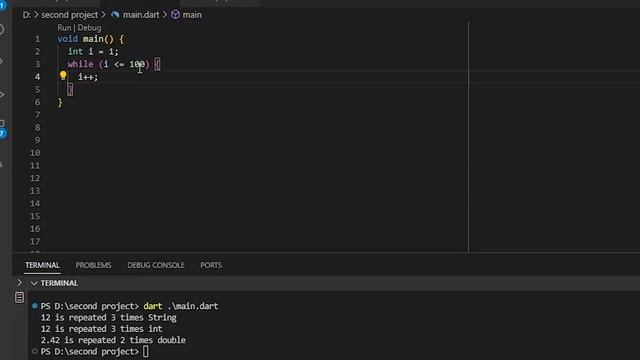Click the 100 value in the while condition
This screenshot has width=640, height=360.
[x=137, y=64]
